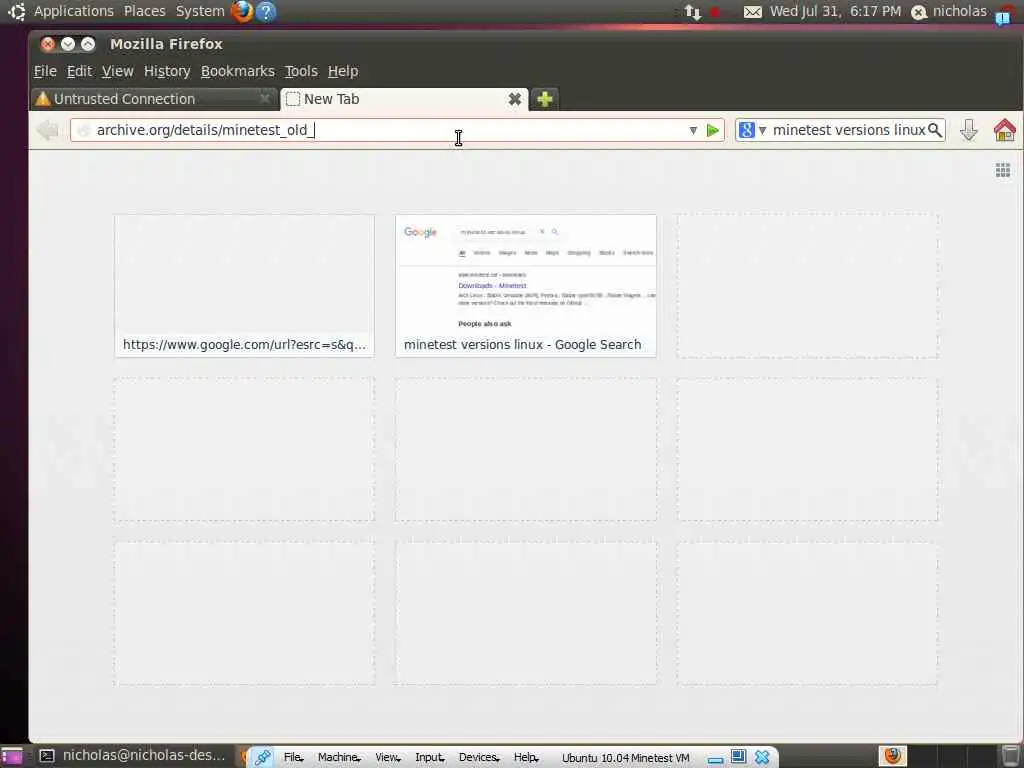Viewport: 1024px width, 768px height.
Task: Open the mail envelope indicator
Action: point(753,12)
